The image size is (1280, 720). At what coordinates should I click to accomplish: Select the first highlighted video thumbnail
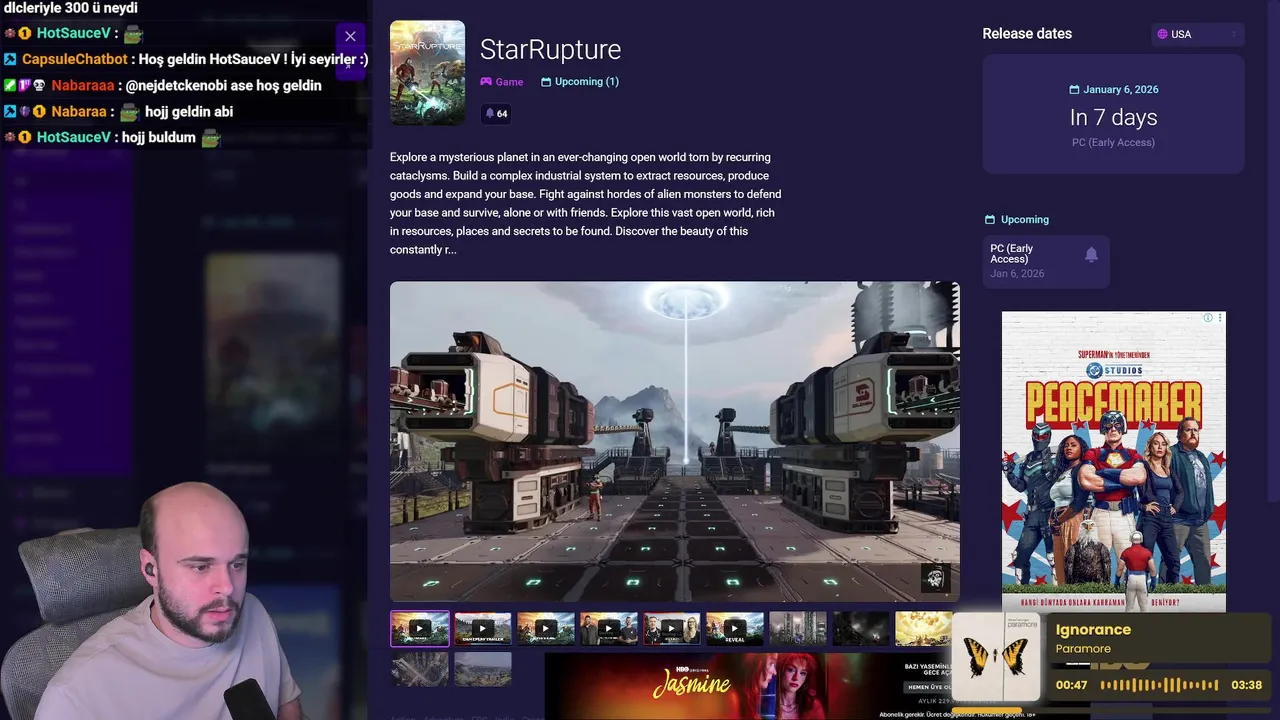[420, 629]
